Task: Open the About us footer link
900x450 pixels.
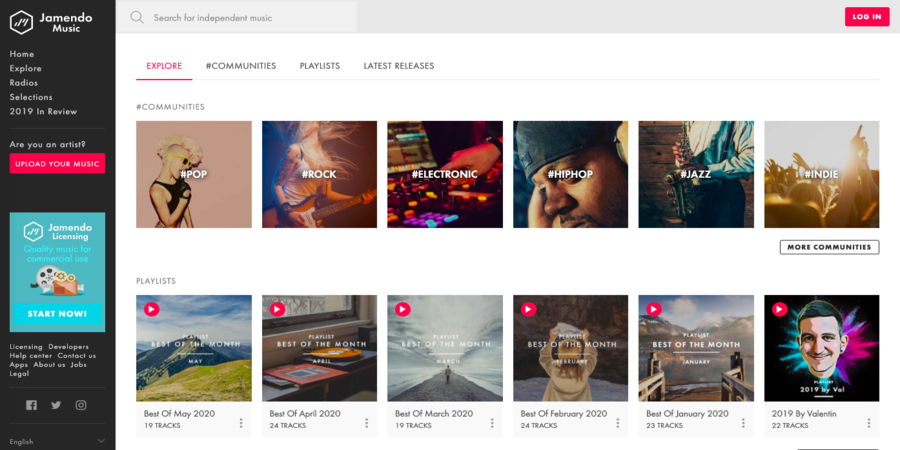Action: pos(49,364)
